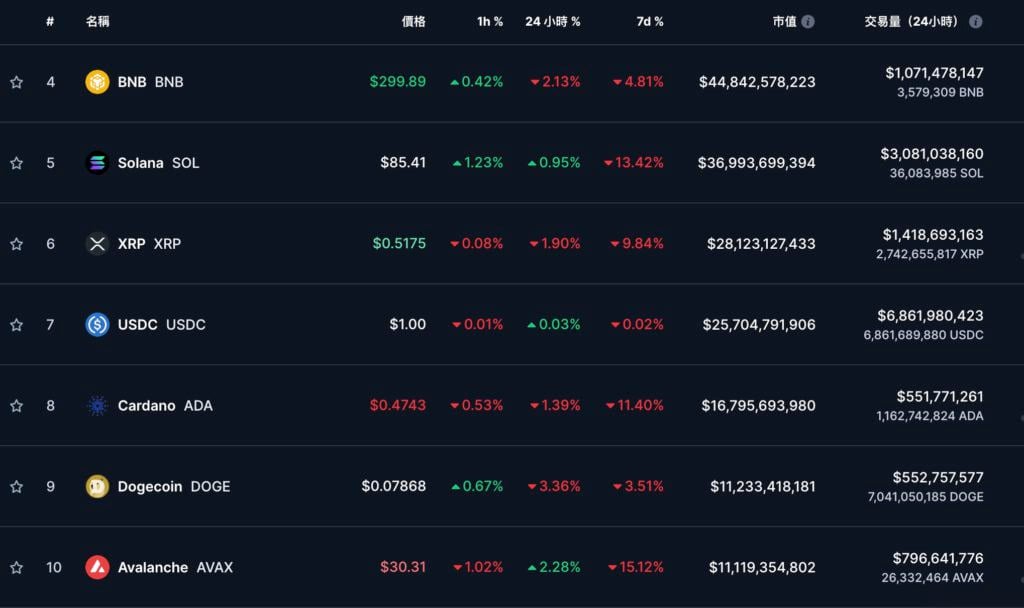Click the Cardano coin logo icon
This screenshot has height=608, width=1024.
click(97, 406)
